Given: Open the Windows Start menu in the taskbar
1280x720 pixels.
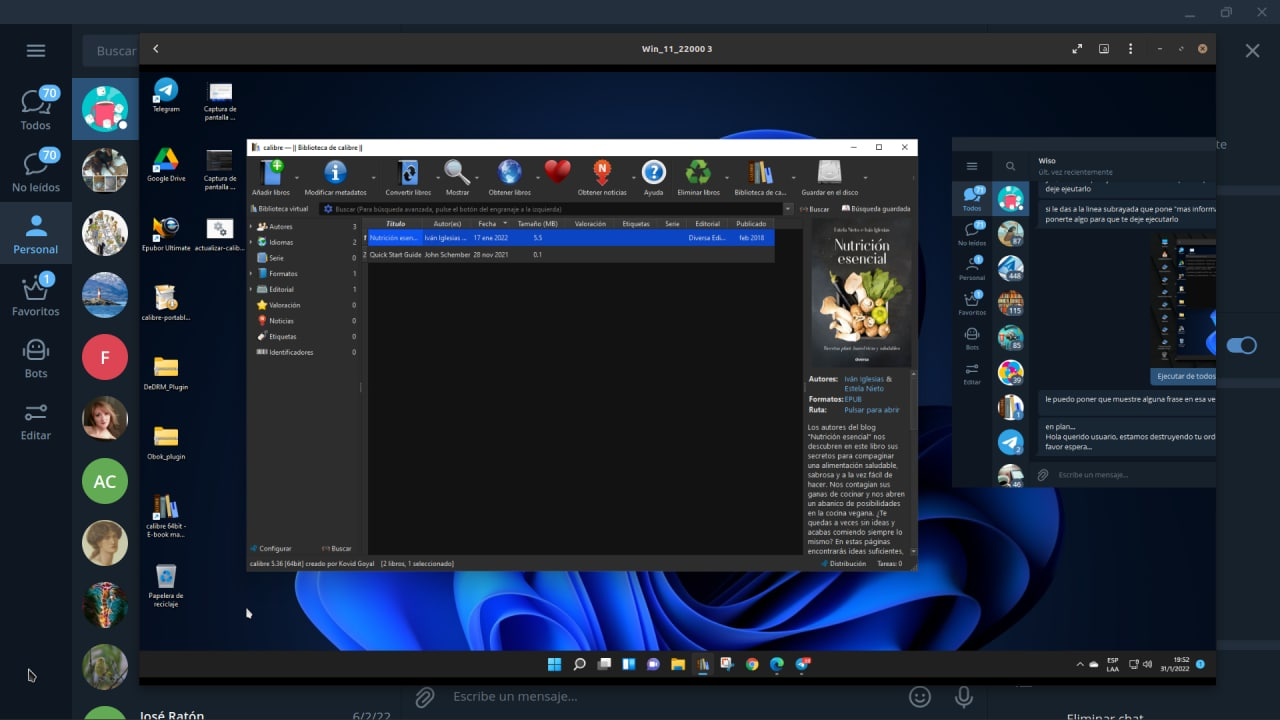Looking at the screenshot, I should tap(553, 664).
